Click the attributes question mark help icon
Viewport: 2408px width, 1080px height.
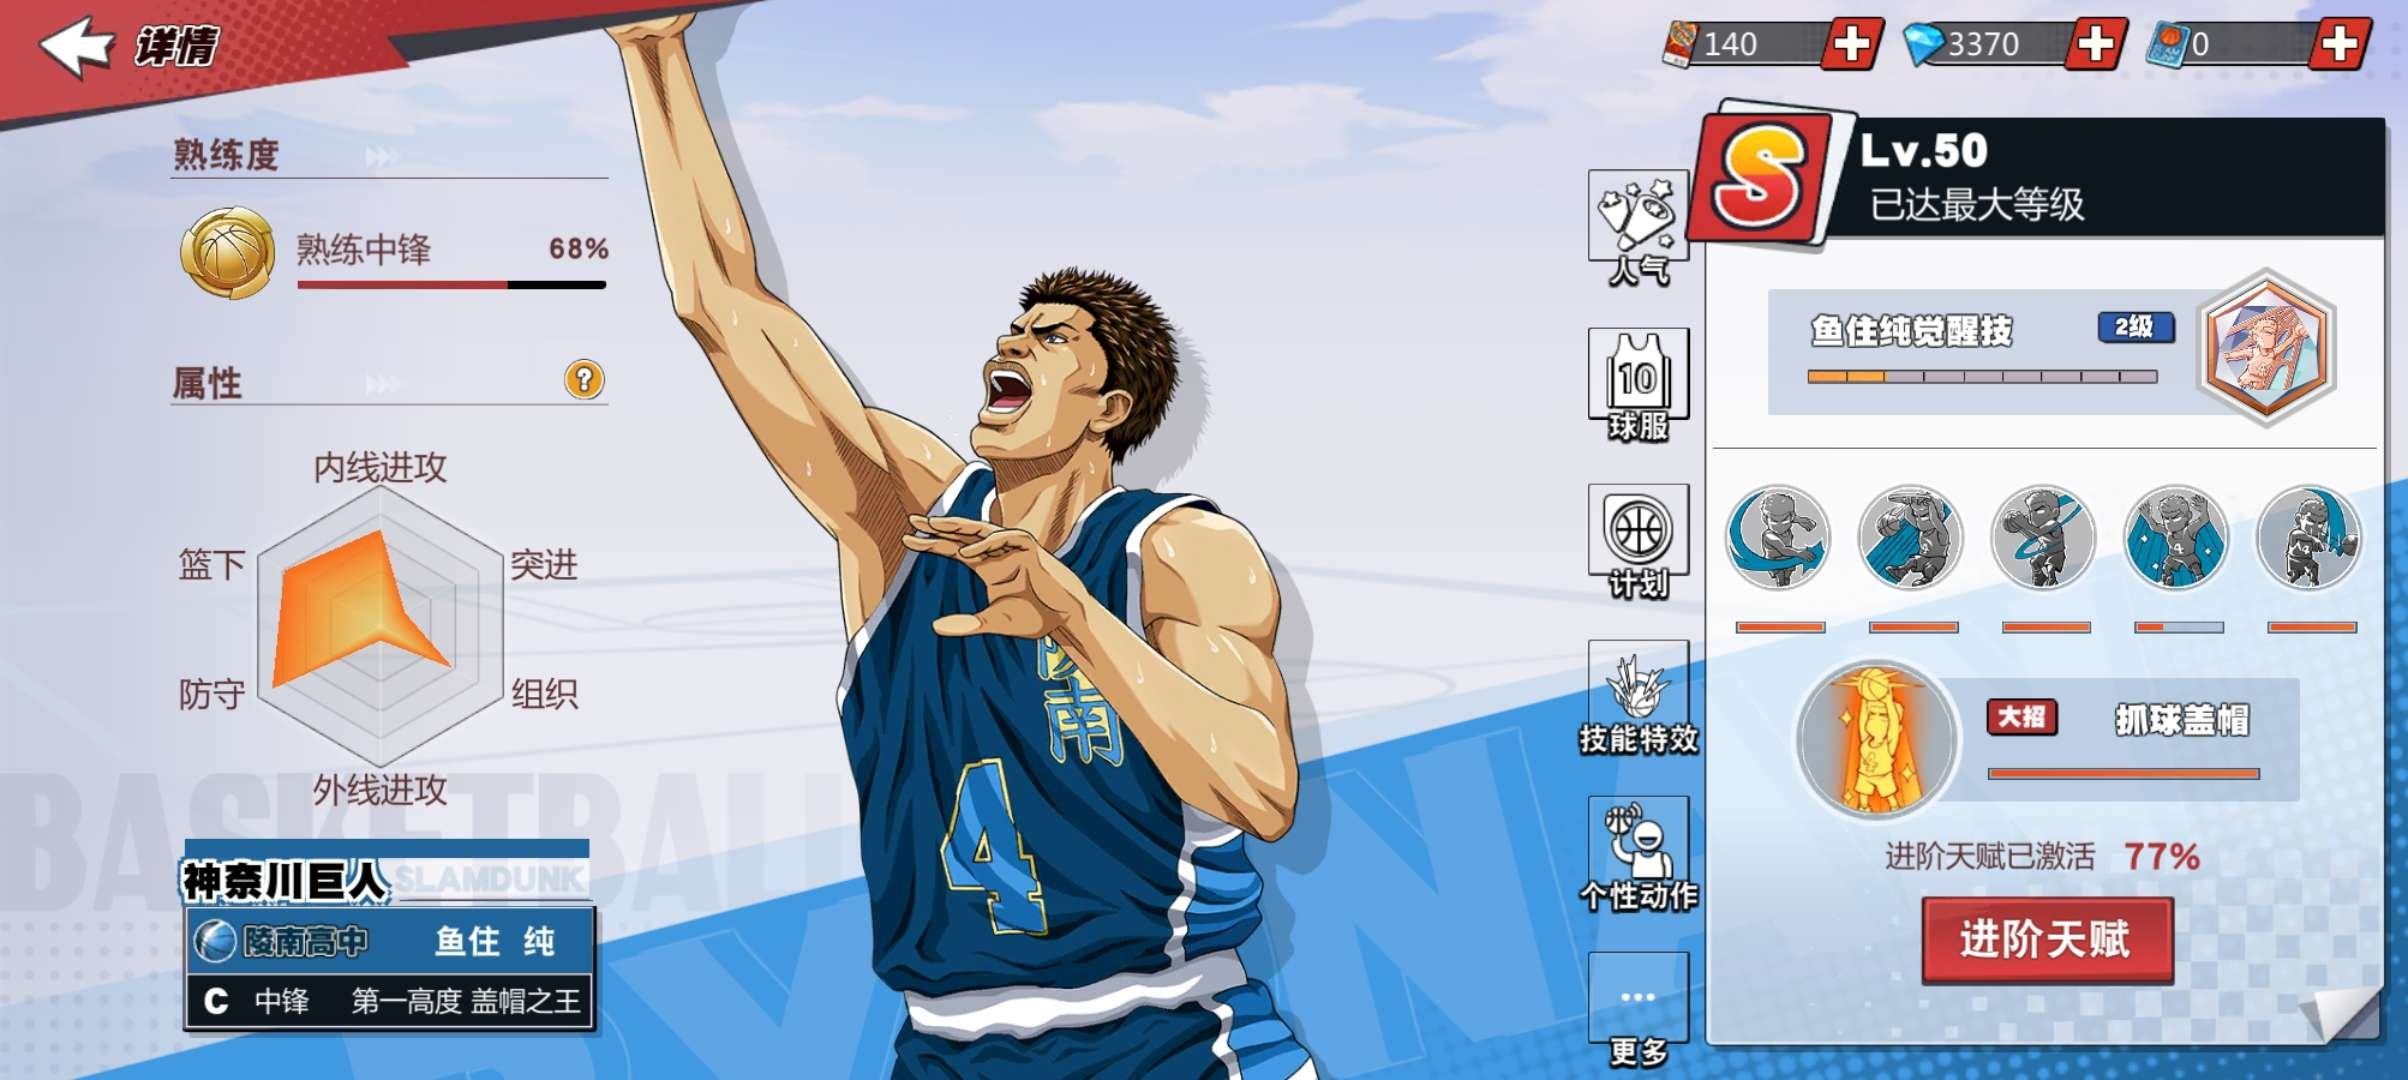click(x=584, y=380)
